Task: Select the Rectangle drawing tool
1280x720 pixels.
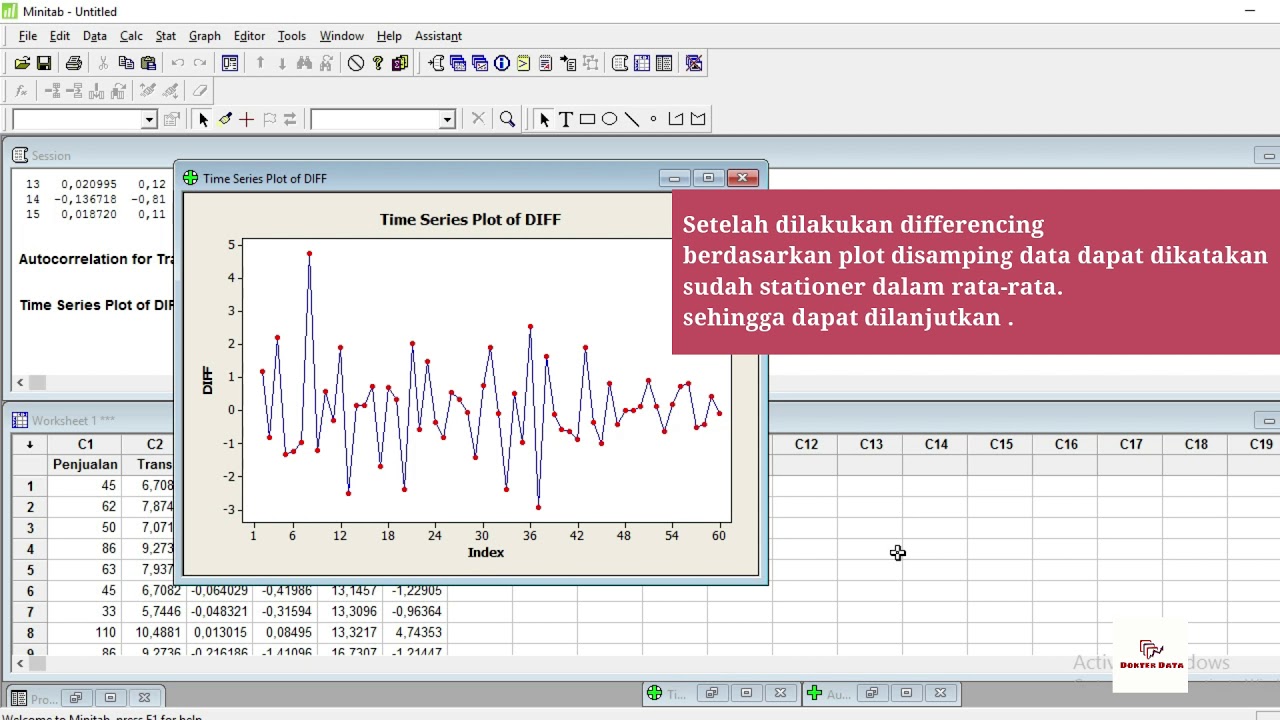Action: pos(588,119)
